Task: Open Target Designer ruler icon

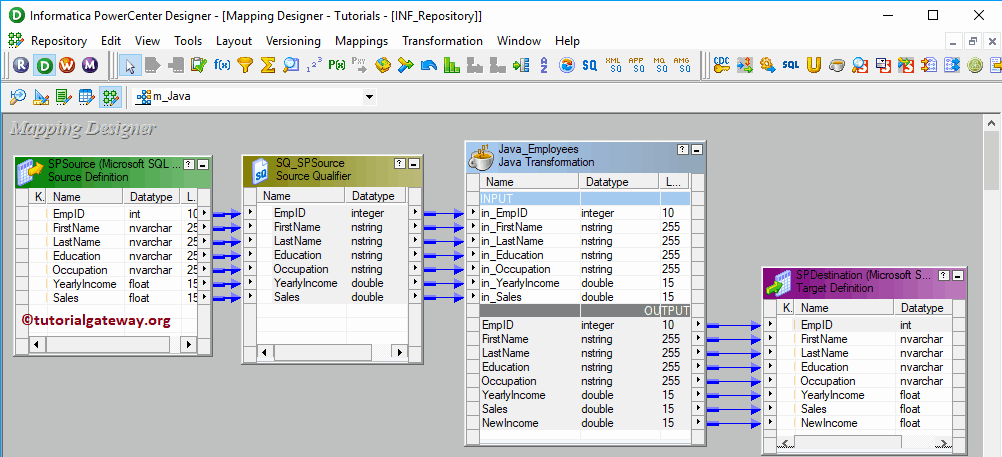Action: [41, 97]
